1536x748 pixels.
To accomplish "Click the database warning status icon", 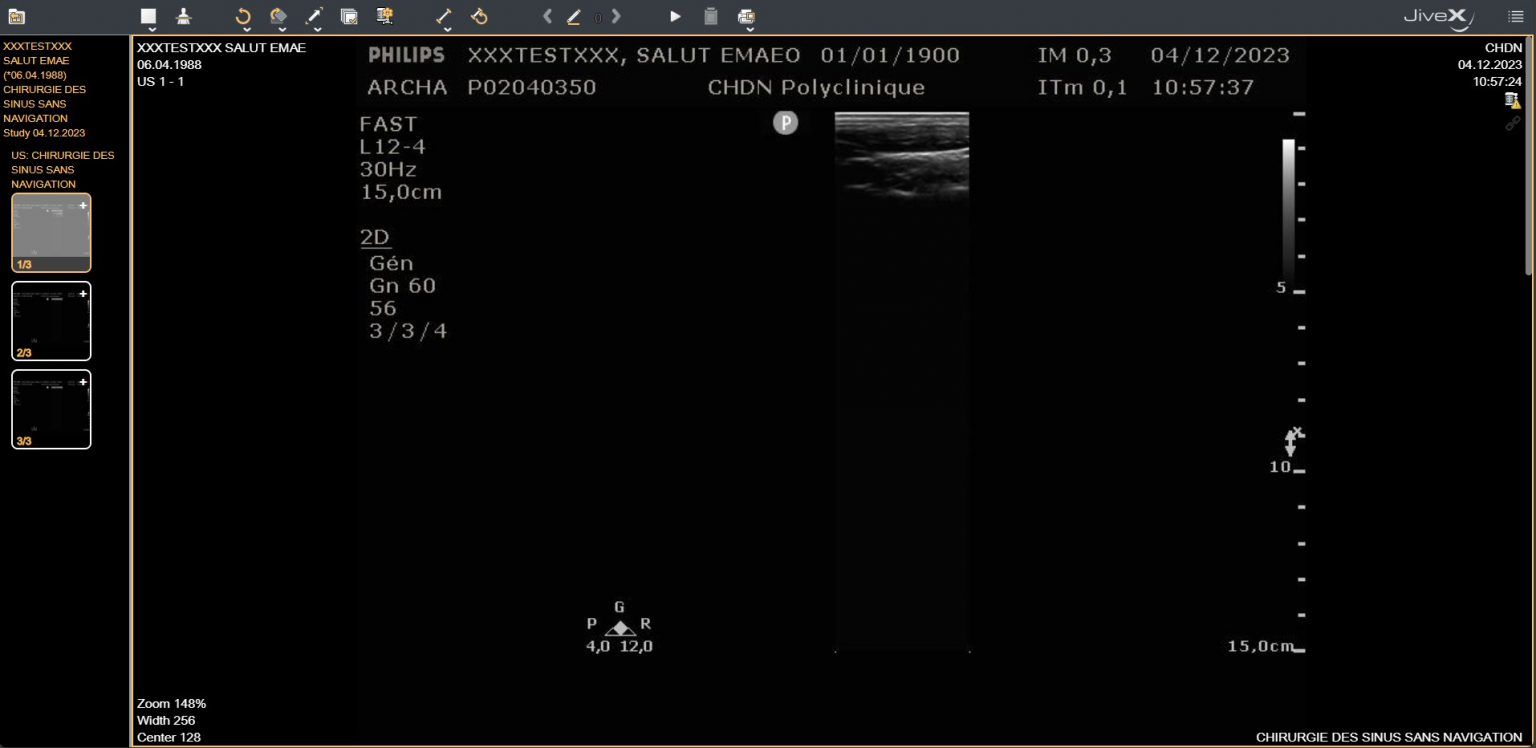I will [1513, 101].
